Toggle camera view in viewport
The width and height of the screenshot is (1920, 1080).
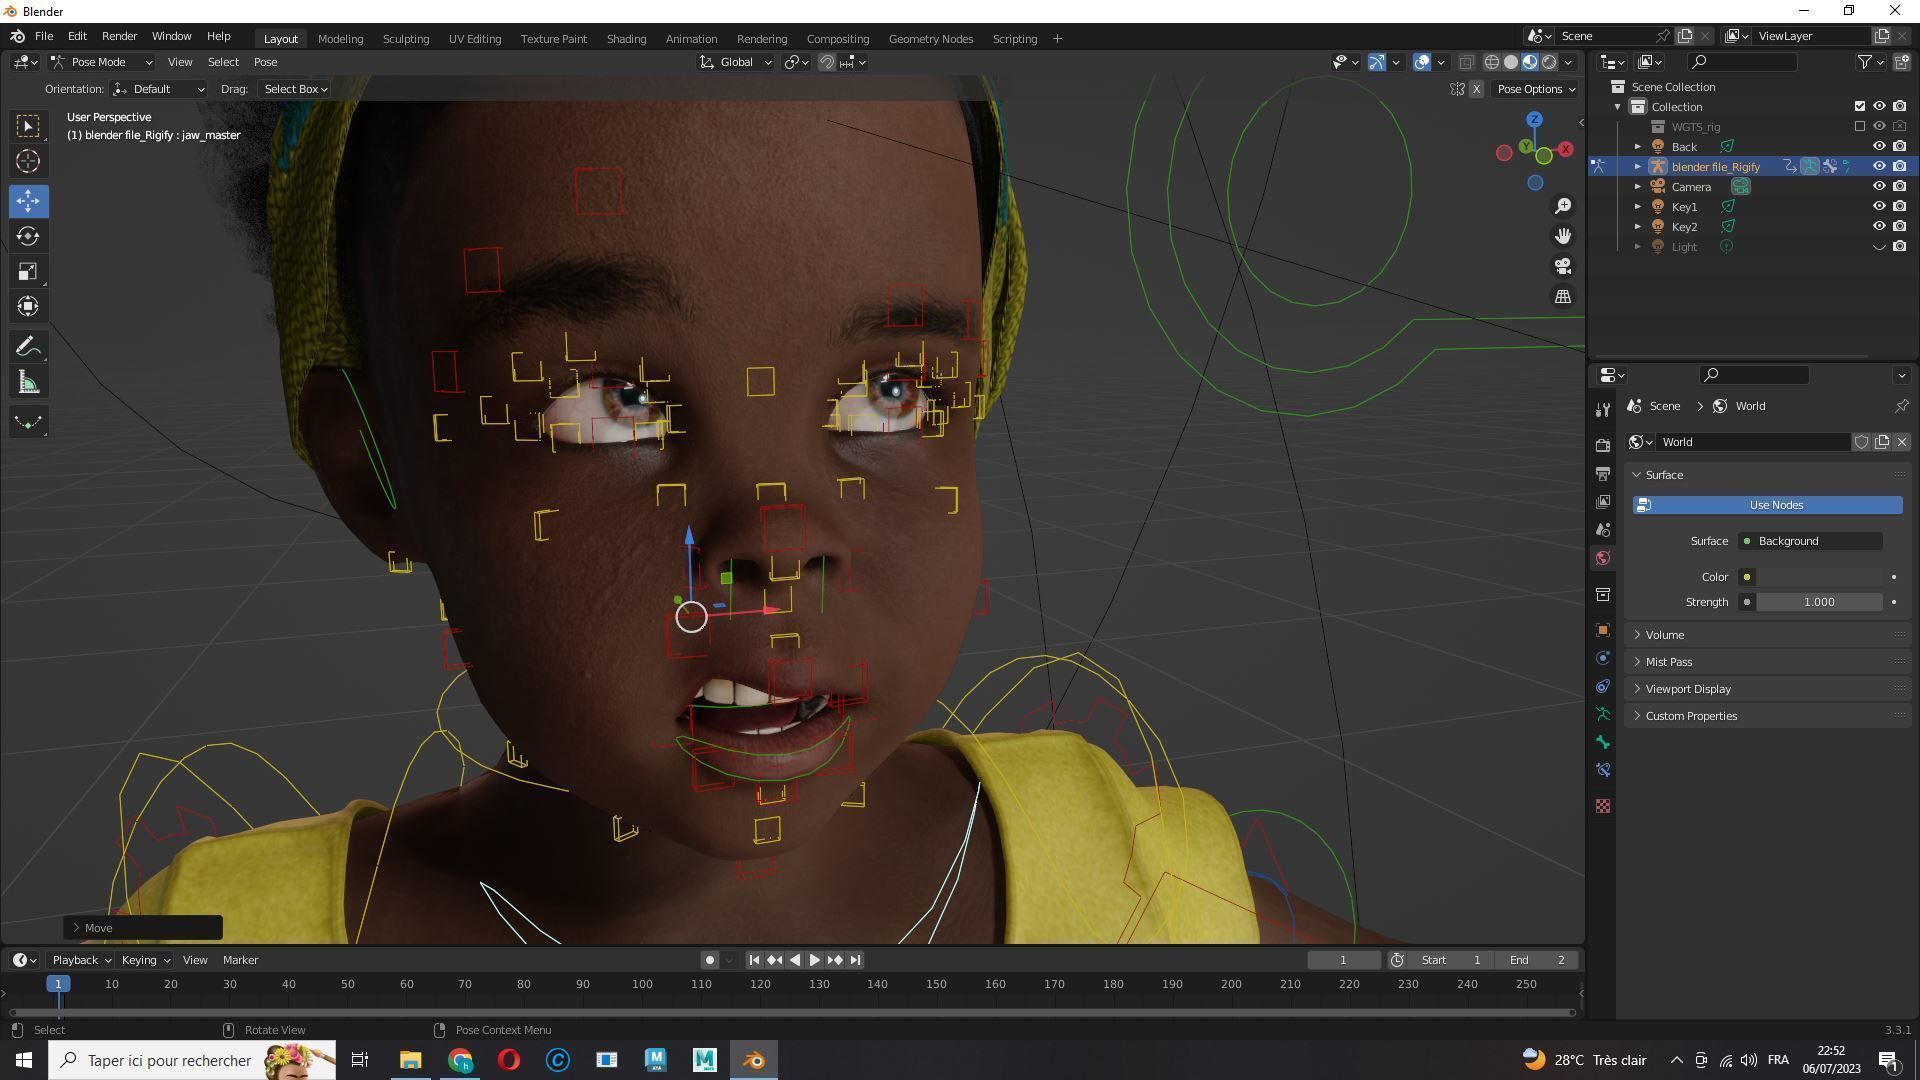(x=1562, y=267)
